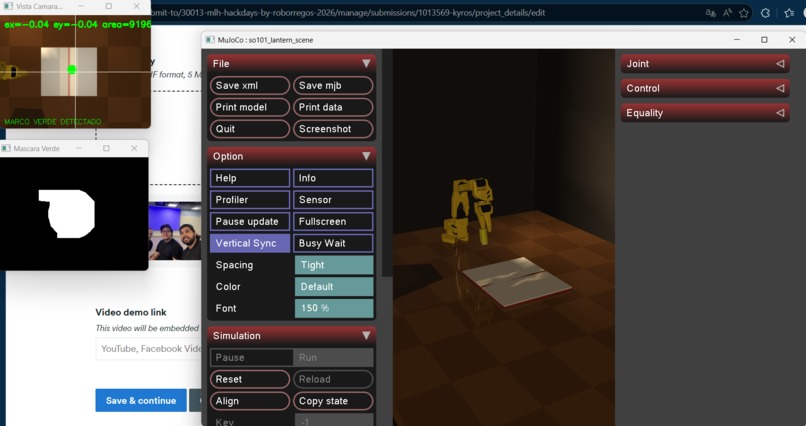
Task: Click the Align button
Action: pyautogui.click(x=250, y=401)
